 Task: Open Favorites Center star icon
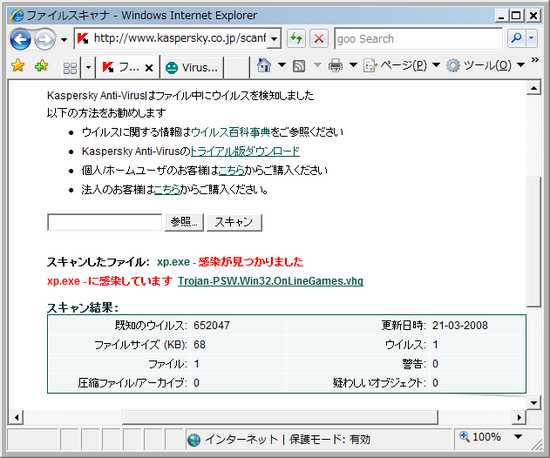click(18, 66)
